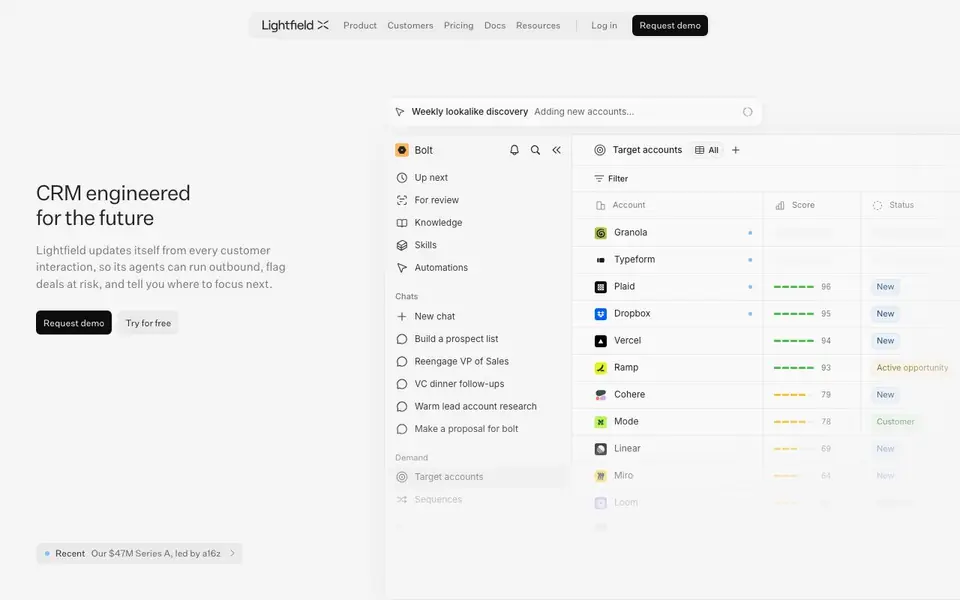The image size is (960, 600).
Task: Click the target icon in Target accounts header
Action: (600, 150)
